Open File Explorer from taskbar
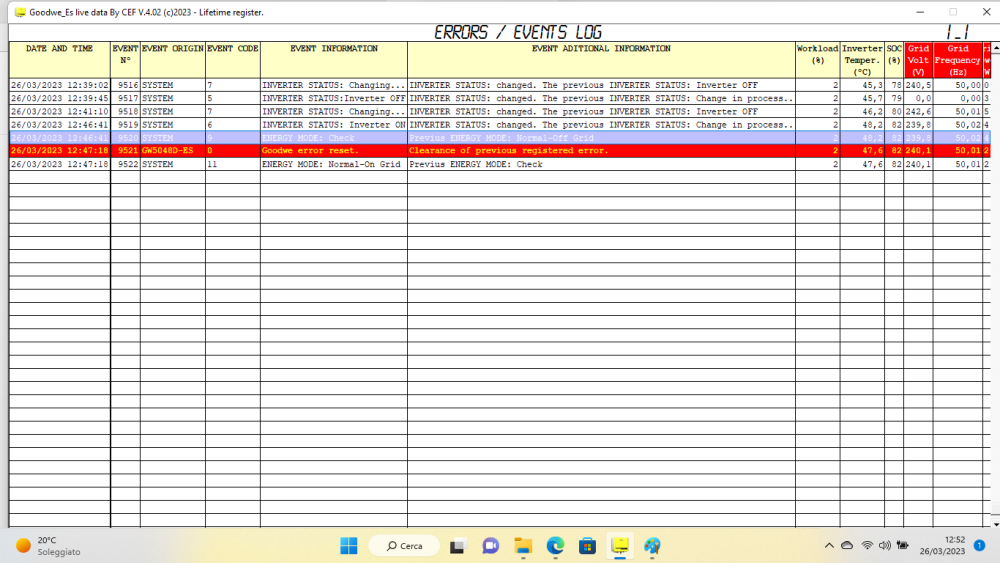Viewport: 1000px width, 563px height. coord(523,546)
